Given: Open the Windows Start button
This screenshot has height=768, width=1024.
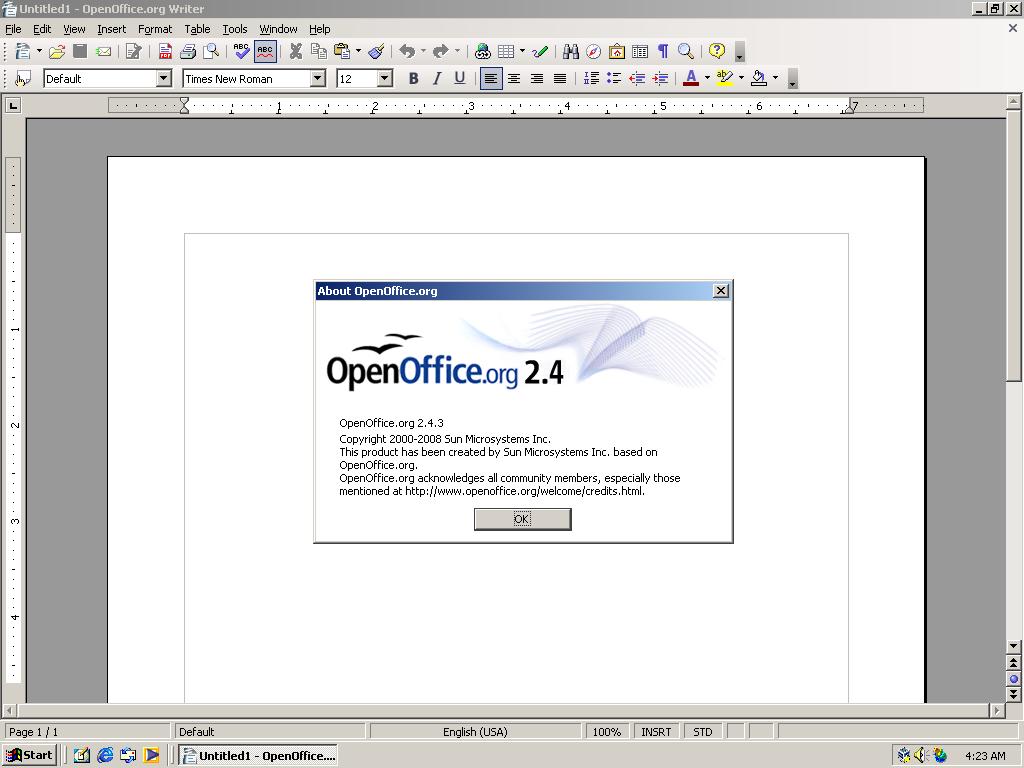Looking at the screenshot, I should pyautogui.click(x=29, y=756).
